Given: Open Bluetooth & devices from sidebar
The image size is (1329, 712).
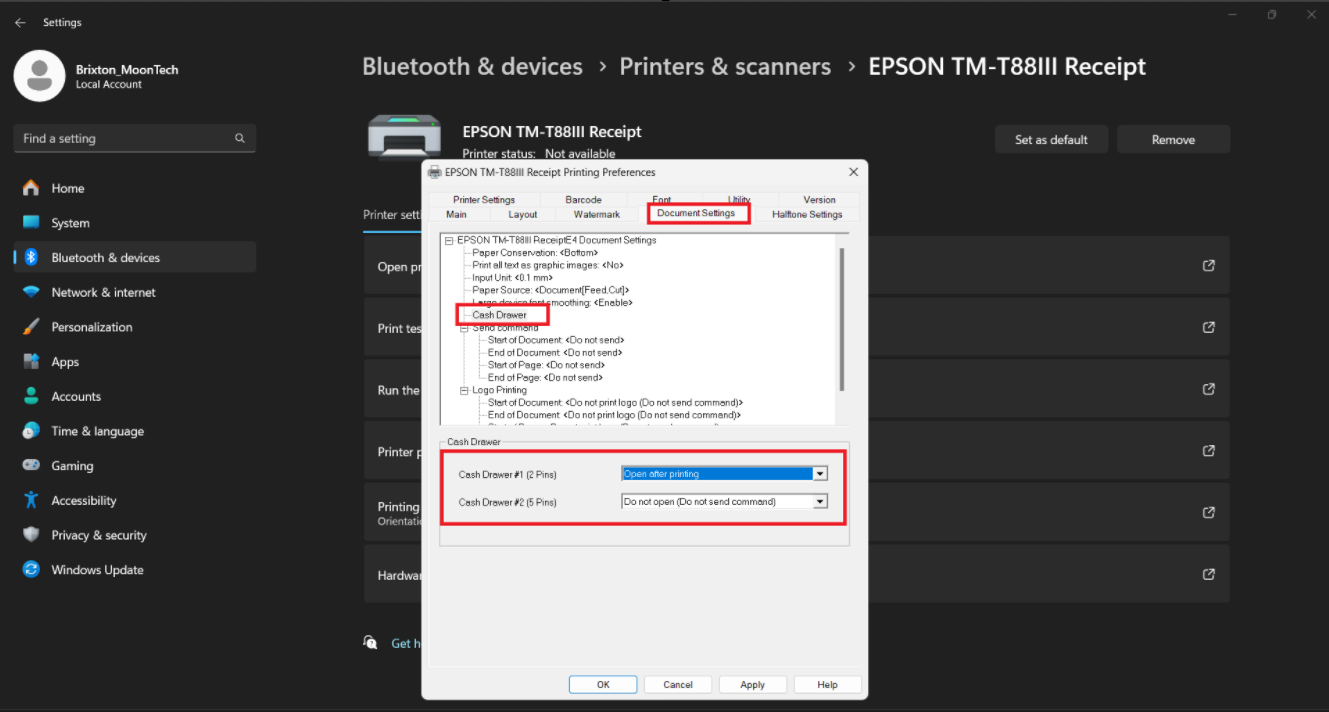Looking at the screenshot, I should click(105, 258).
